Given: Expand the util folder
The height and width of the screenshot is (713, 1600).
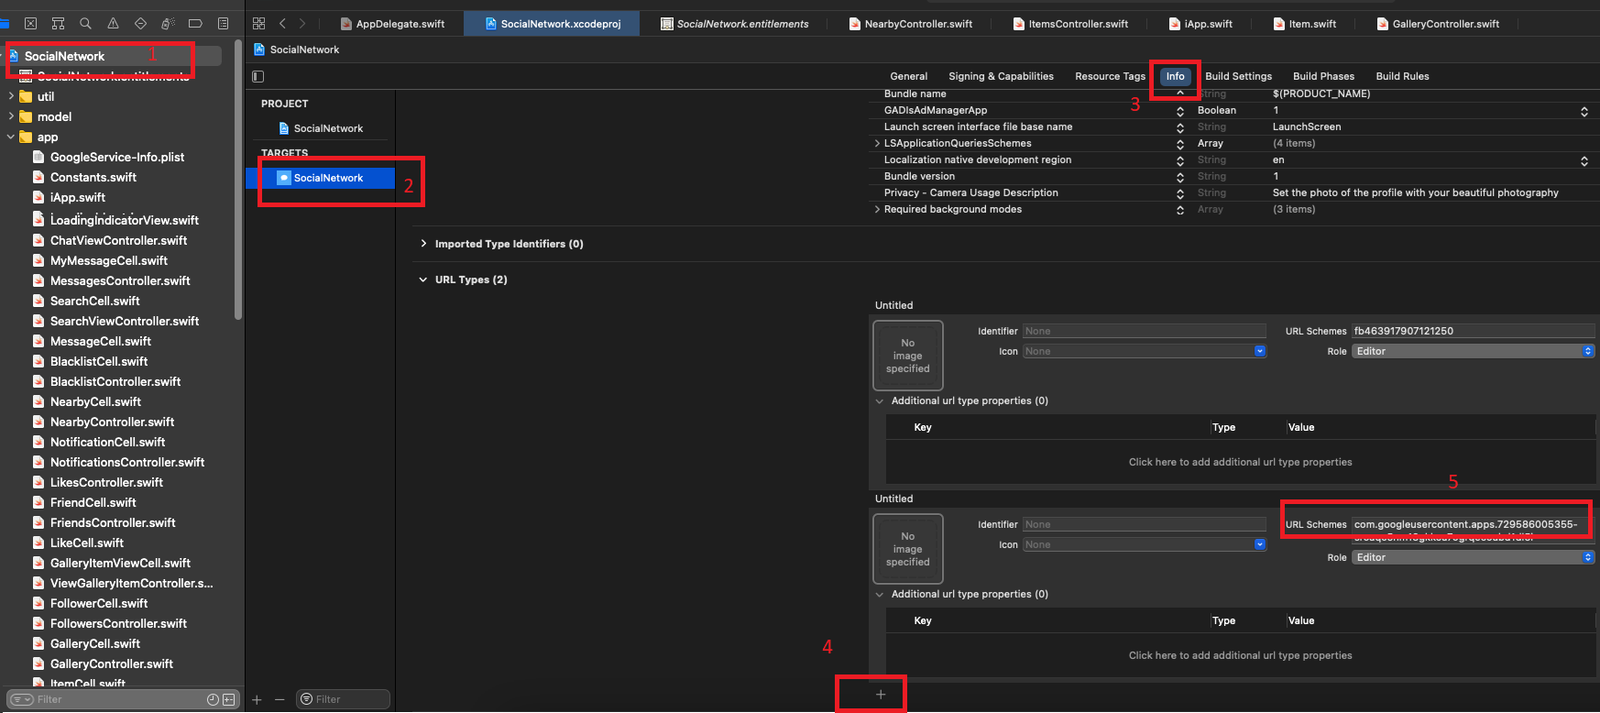Looking at the screenshot, I should [11, 96].
